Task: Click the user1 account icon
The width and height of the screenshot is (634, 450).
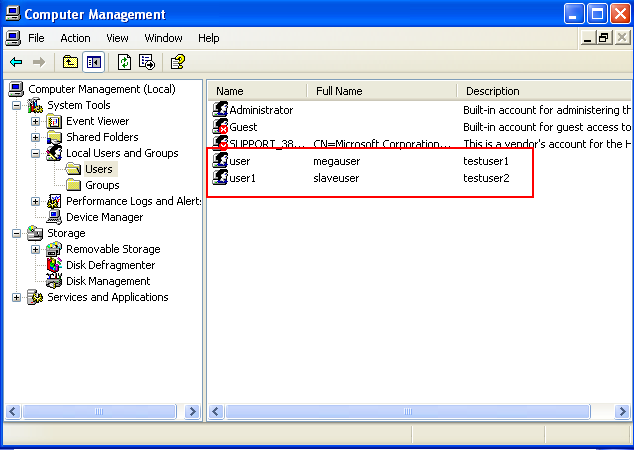Action: [x=220, y=177]
